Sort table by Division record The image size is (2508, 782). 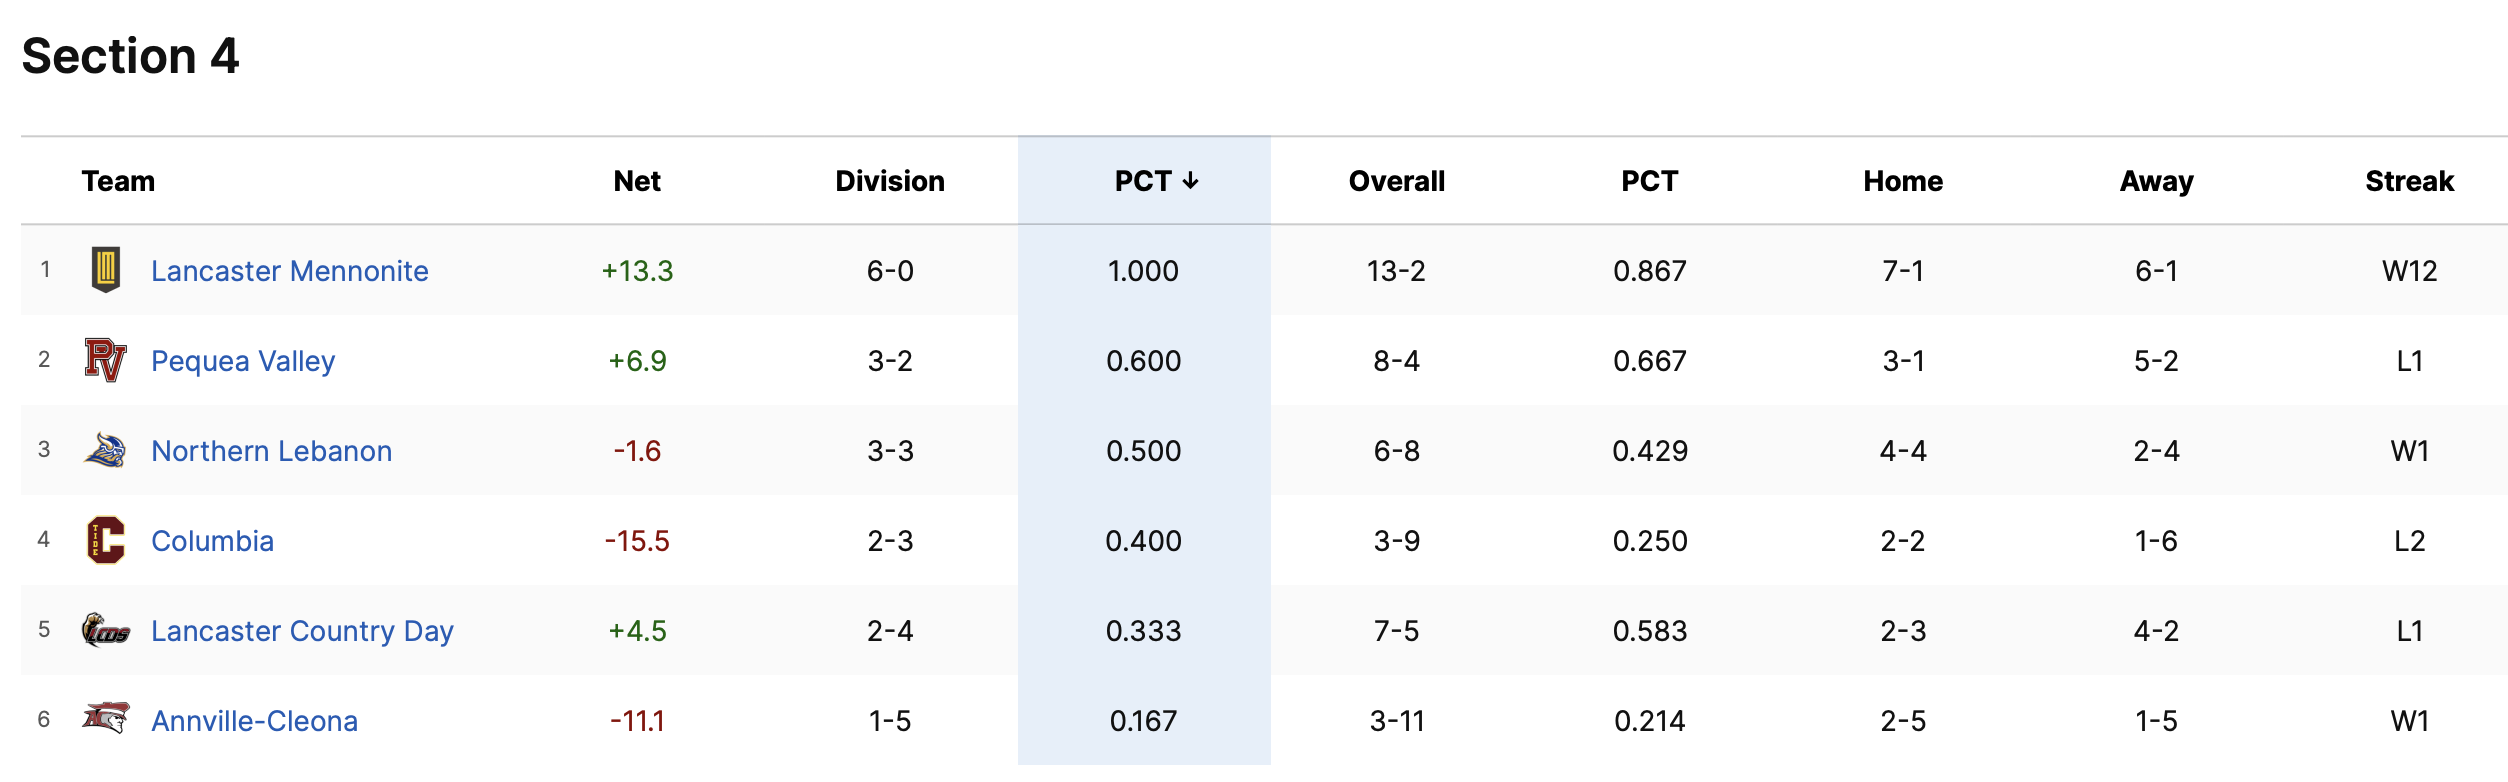click(x=889, y=181)
